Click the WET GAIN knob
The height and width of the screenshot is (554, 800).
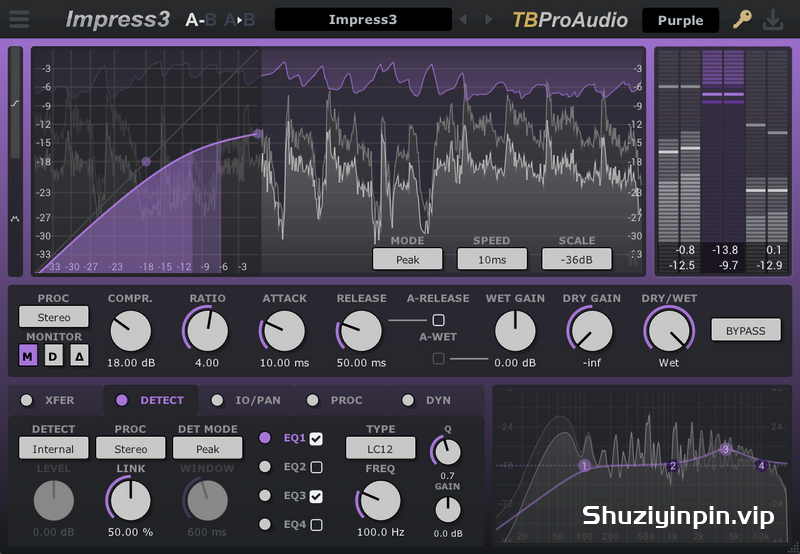[x=515, y=331]
